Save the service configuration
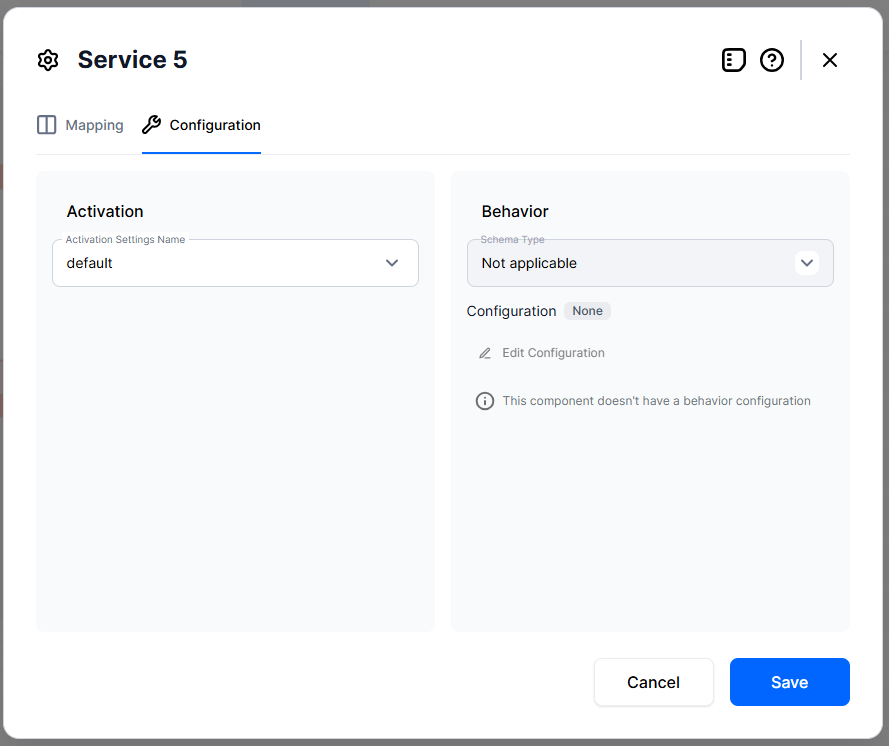Viewport: 889px width, 746px height. click(x=790, y=682)
